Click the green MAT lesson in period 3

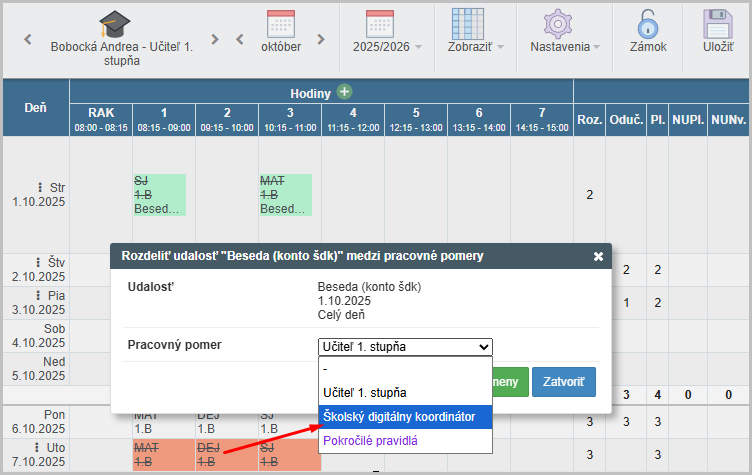(x=285, y=195)
